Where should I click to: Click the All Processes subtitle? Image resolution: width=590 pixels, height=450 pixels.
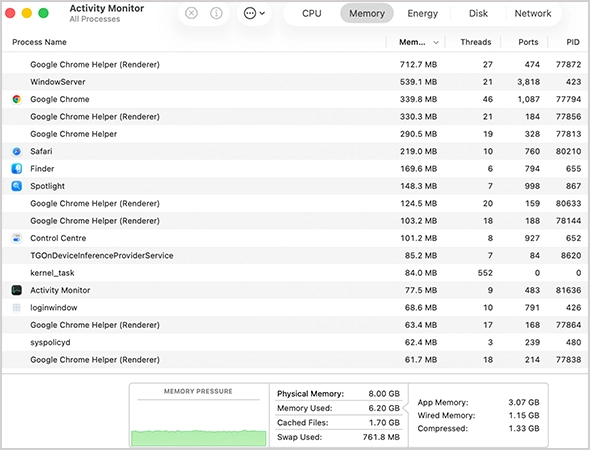pyautogui.click(x=95, y=19)
